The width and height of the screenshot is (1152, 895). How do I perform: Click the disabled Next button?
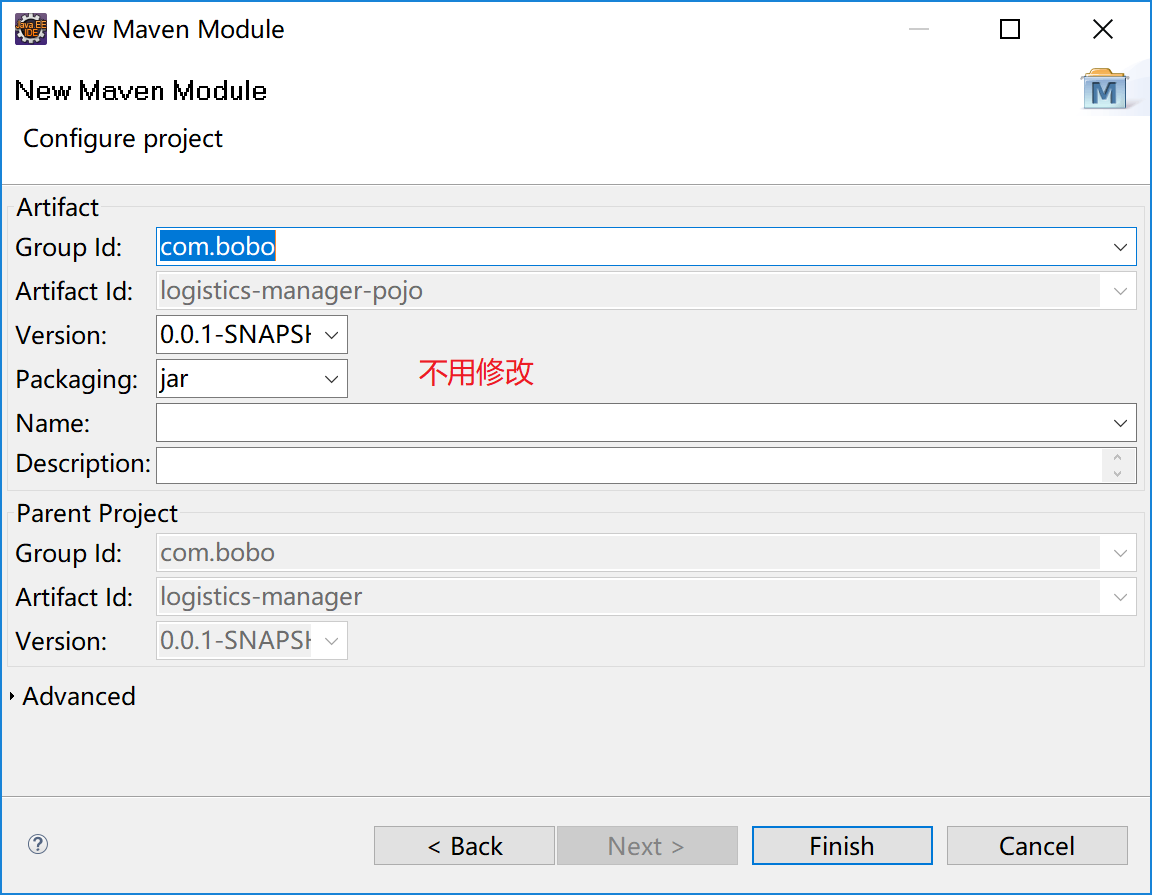tap(647, 846)
